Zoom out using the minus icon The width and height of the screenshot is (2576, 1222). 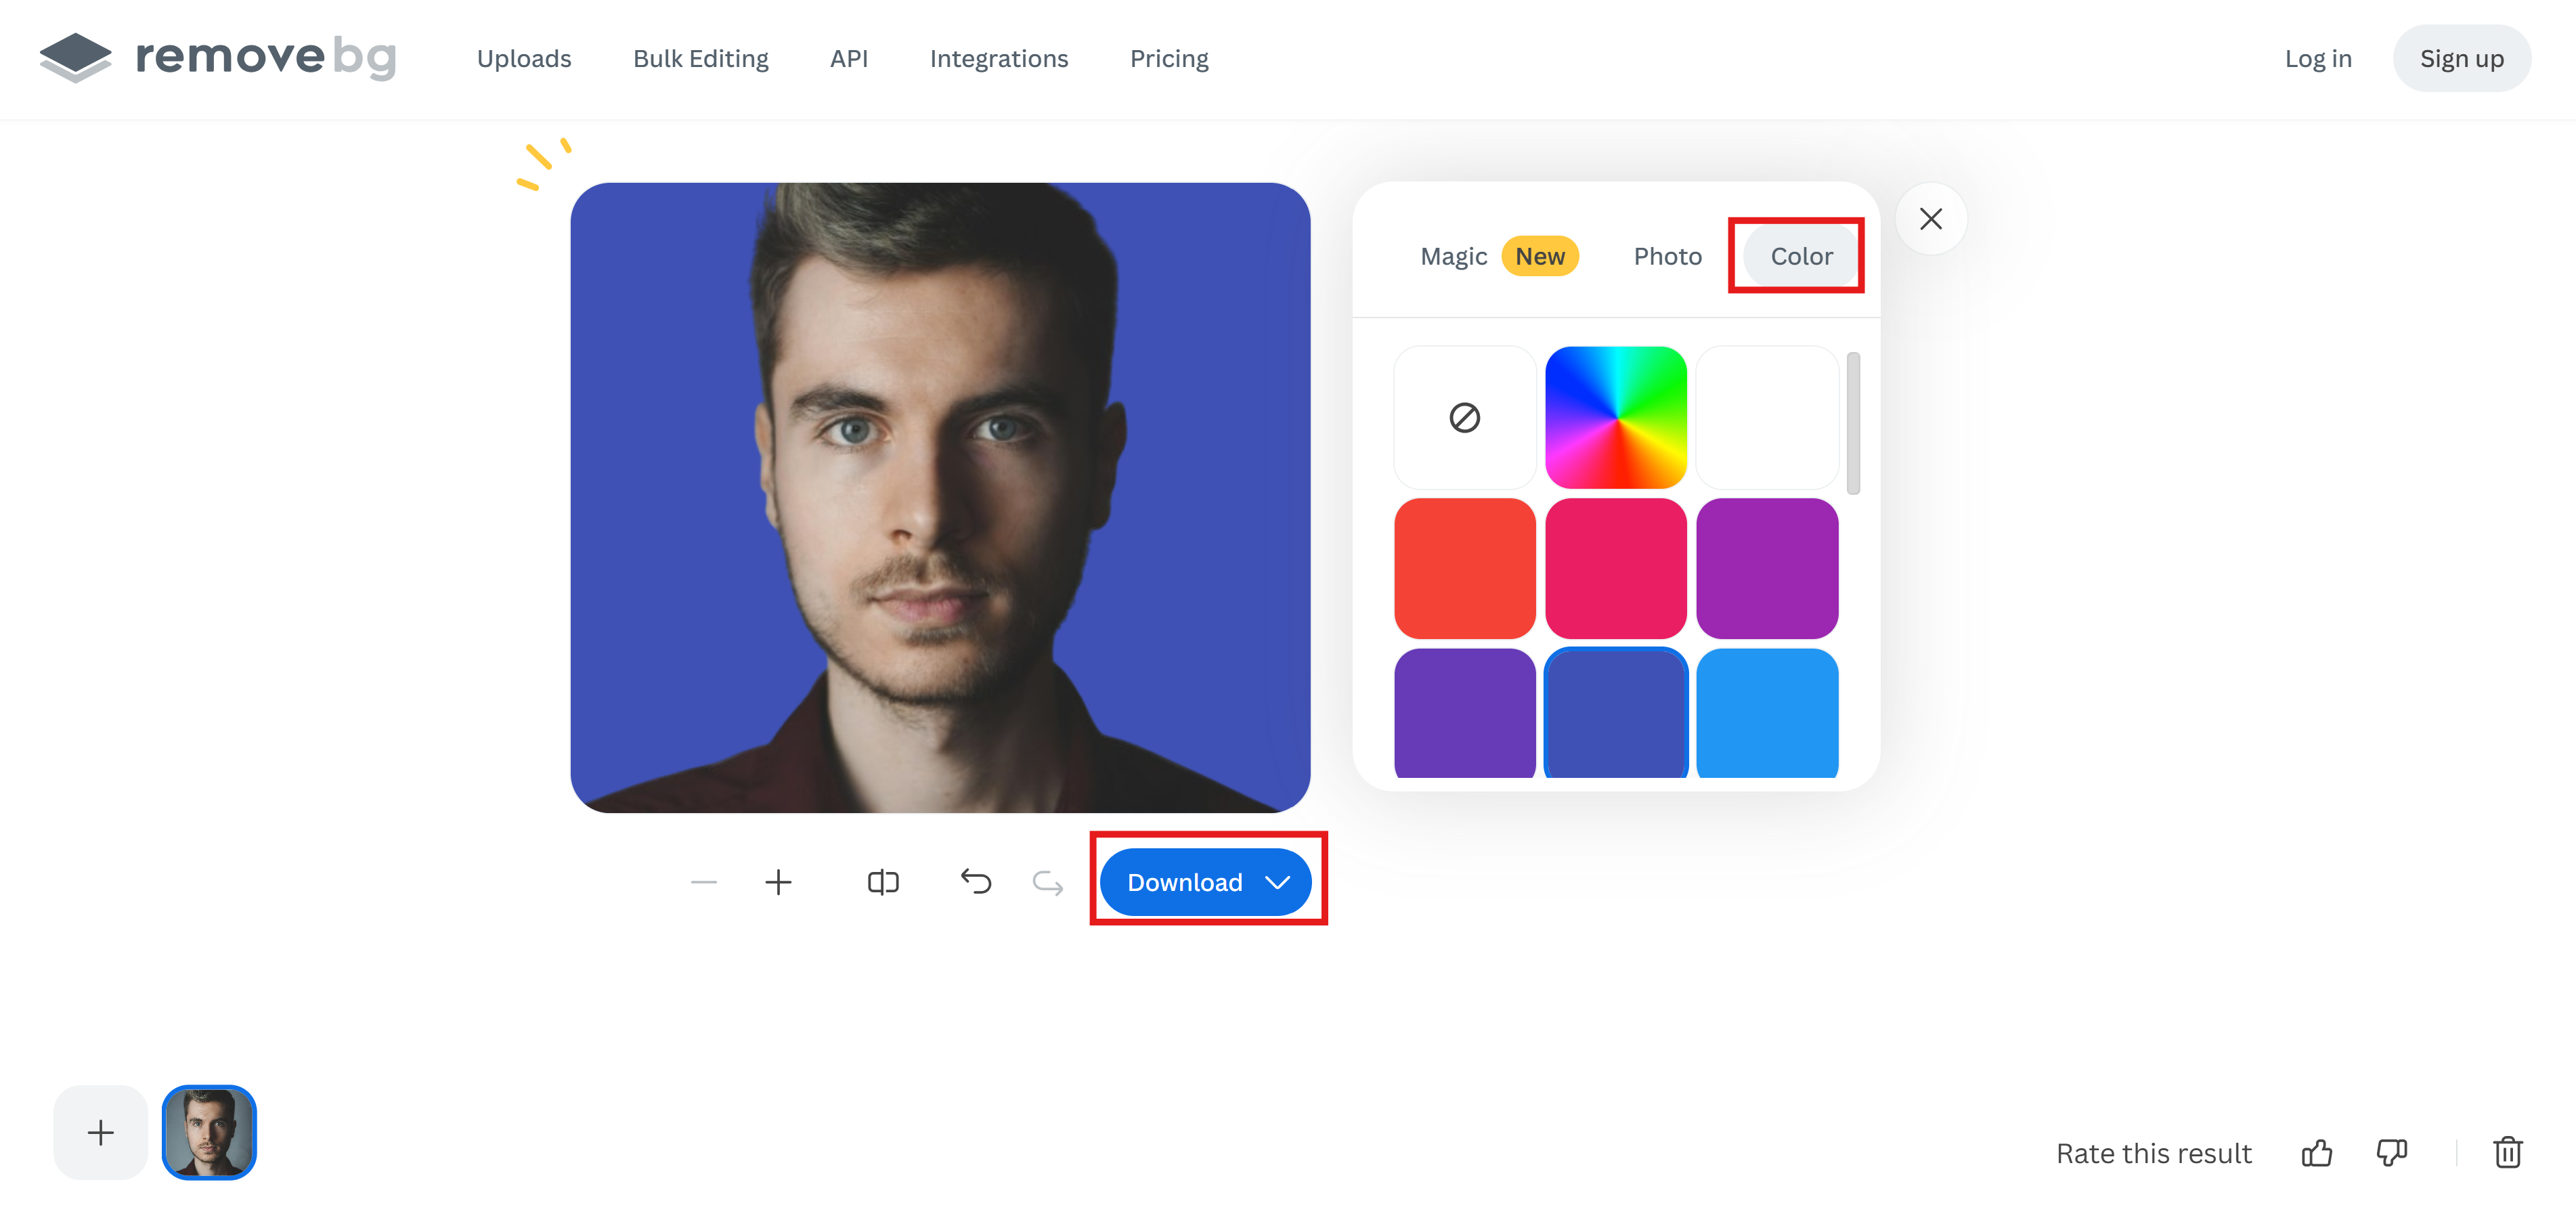[703, 882]
